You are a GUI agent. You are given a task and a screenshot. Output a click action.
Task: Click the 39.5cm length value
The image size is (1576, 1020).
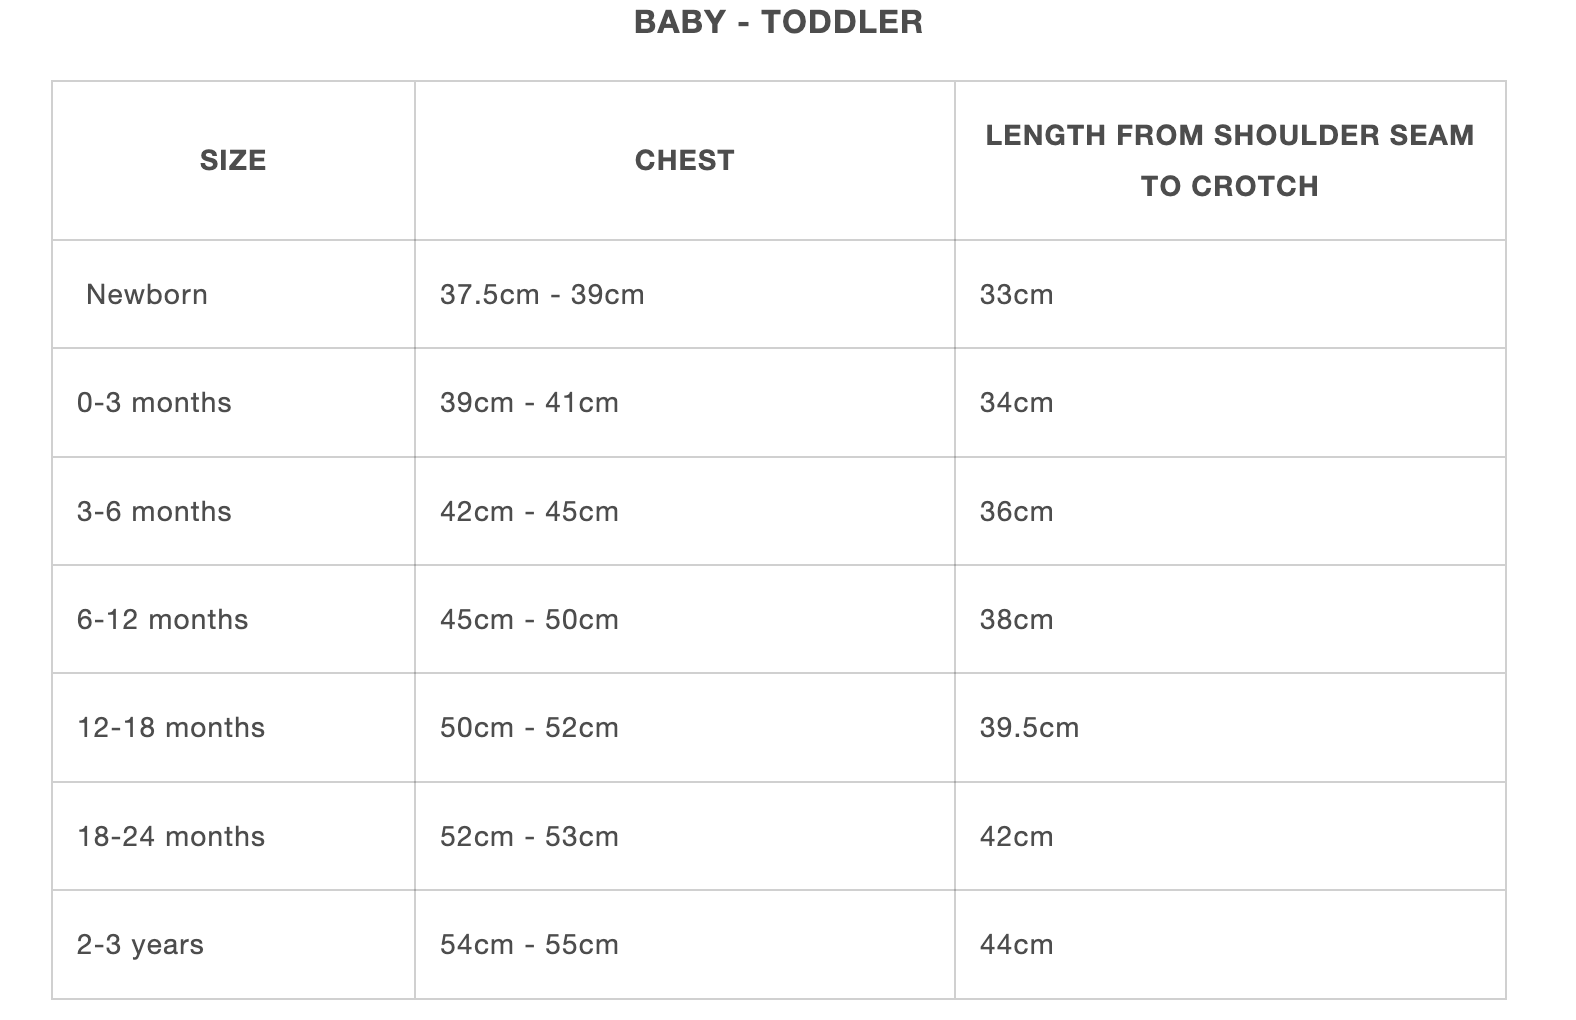click(1029, 727)
